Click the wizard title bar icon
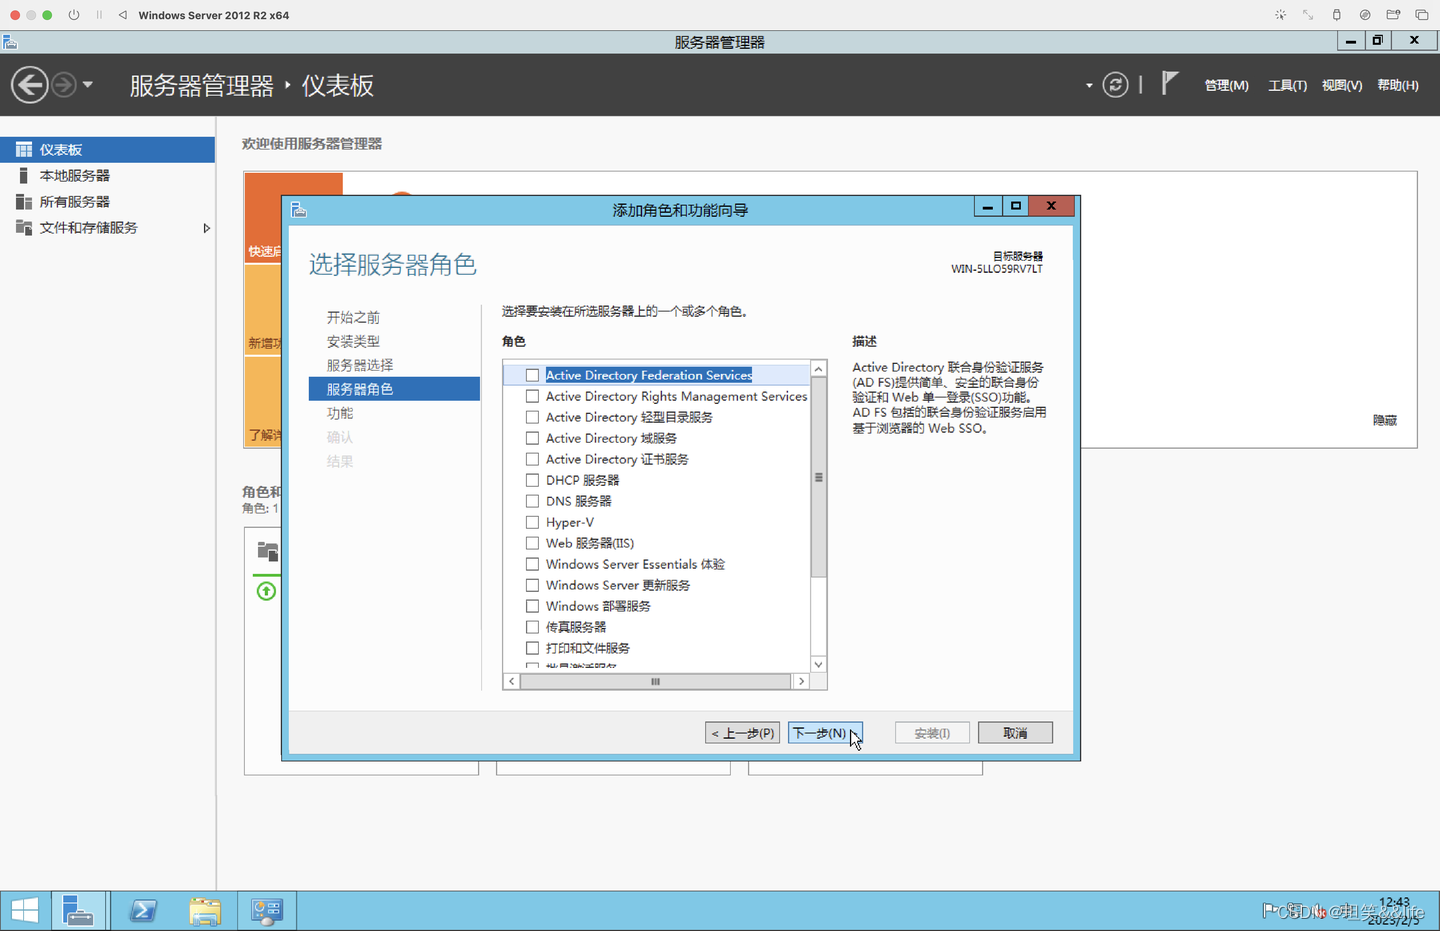The image size is (1440, 931). click(298, 210)
